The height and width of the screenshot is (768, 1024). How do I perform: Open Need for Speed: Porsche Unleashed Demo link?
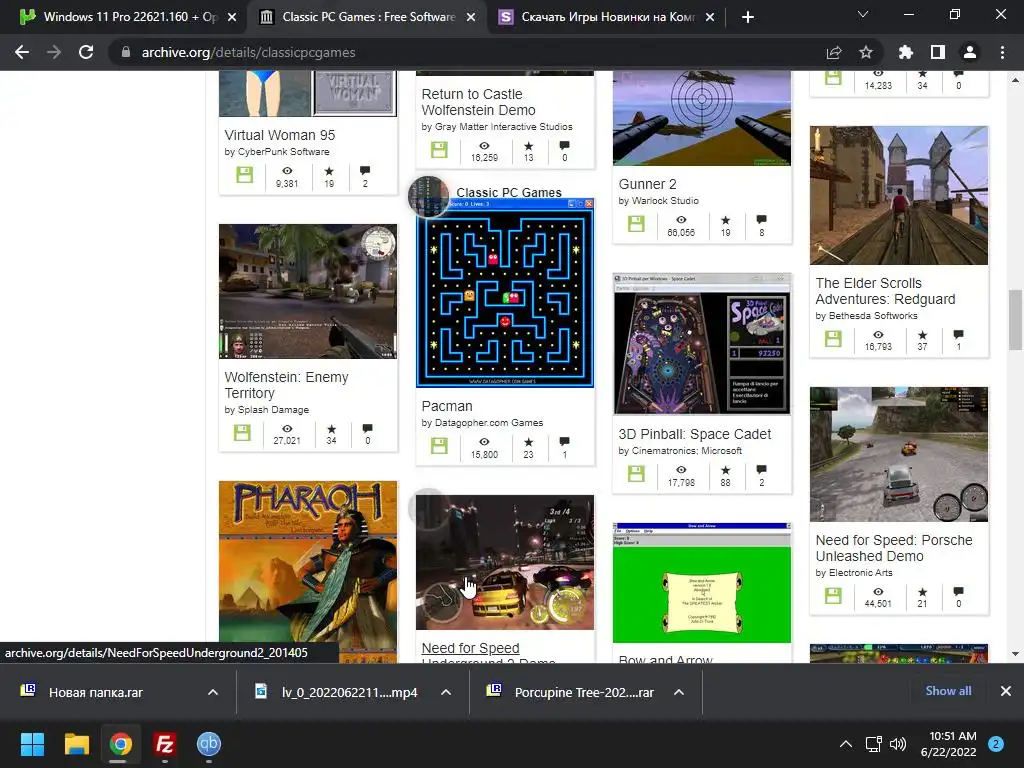[x=893, y=549]
